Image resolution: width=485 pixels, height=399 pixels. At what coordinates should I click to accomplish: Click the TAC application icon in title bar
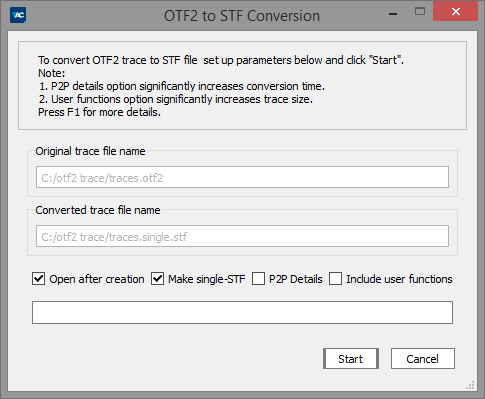coord(18,15)
